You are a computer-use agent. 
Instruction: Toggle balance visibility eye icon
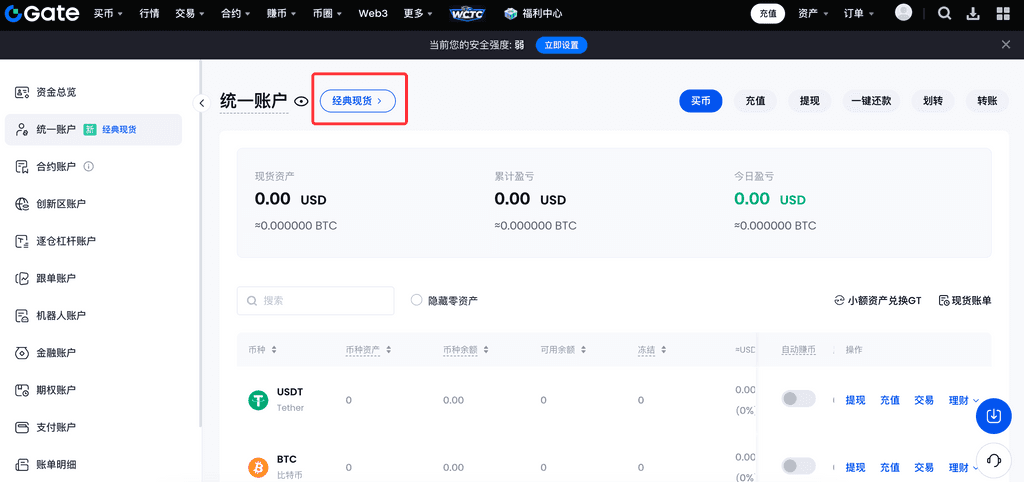coord(301,102)
